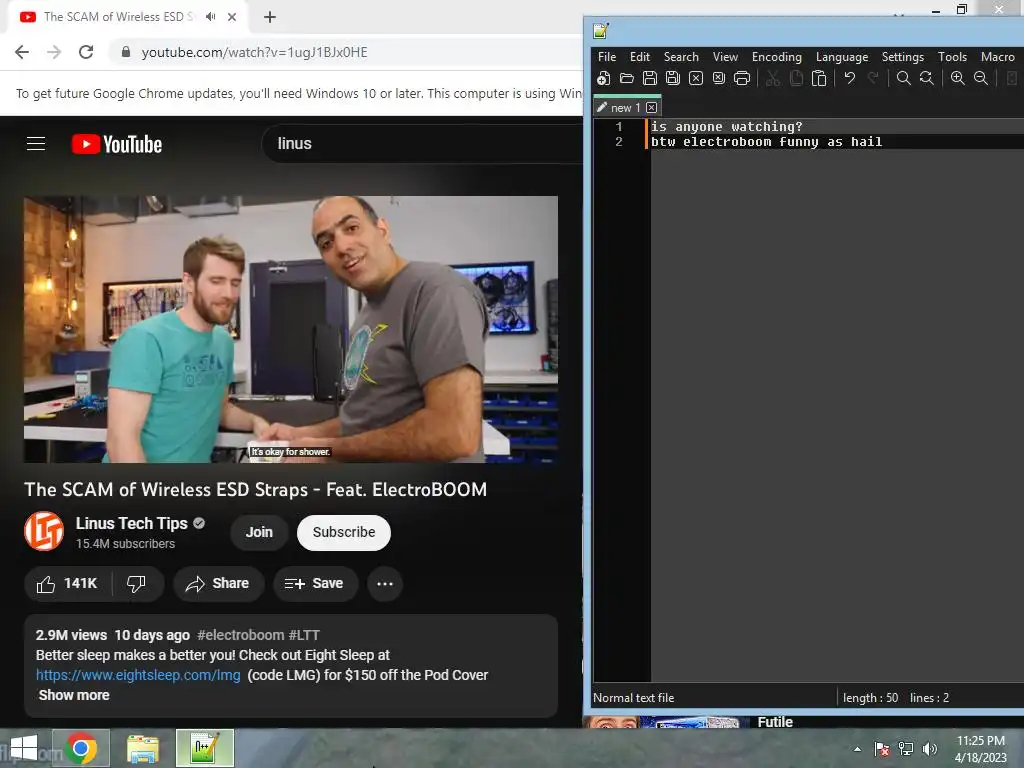The image size is (1024, 768).
Task: Open the Linus Tech Tips channel name link
Action: point(131,523)
